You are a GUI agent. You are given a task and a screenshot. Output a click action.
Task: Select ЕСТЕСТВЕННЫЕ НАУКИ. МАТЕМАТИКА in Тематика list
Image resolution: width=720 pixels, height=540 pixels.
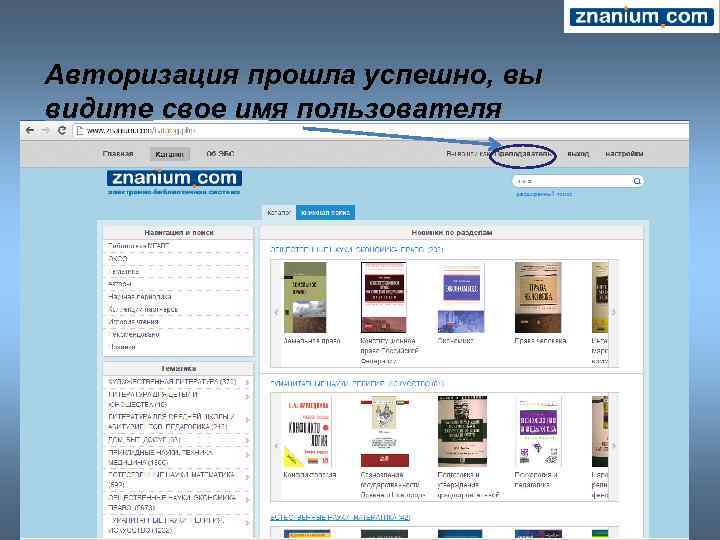(171, 479)
